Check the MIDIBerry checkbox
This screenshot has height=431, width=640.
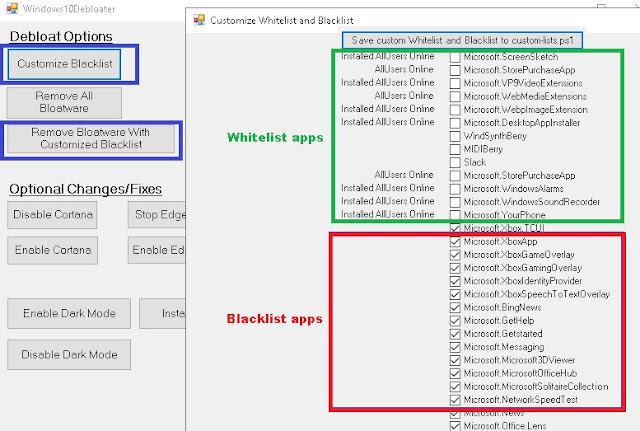tap(455, 149)
